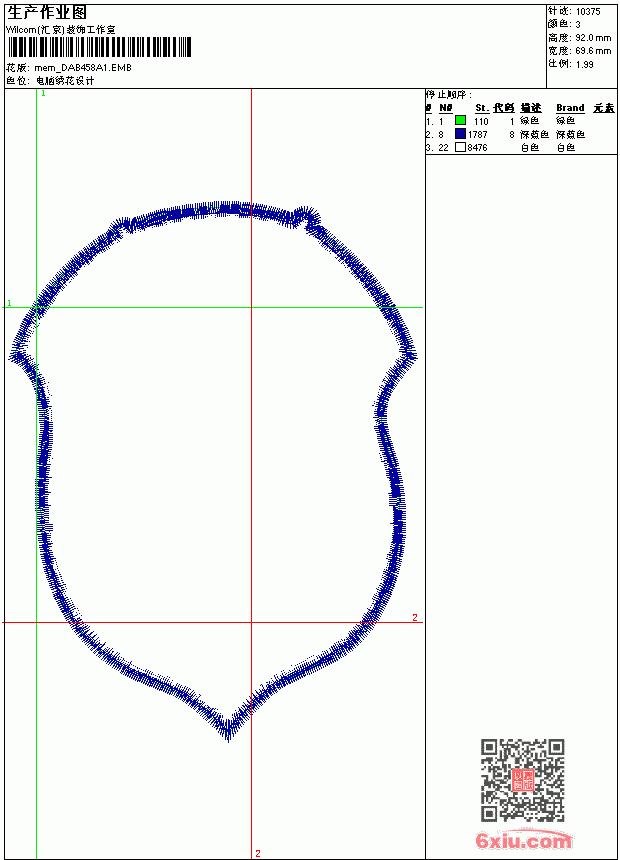
Task: Click the dark blue color swatch in row 2
Action: coord(460,134)
